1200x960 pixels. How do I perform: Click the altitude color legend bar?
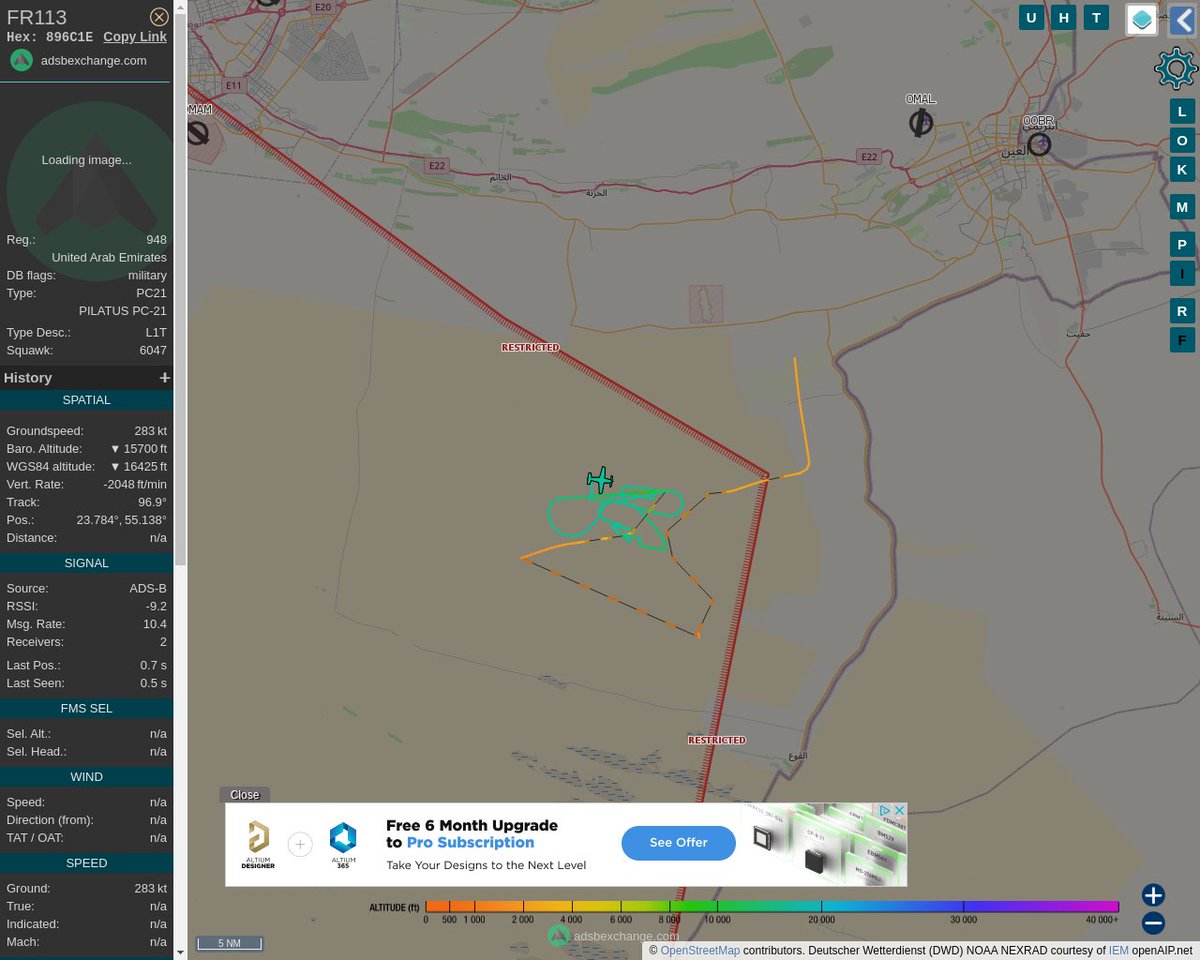point(772,906)
